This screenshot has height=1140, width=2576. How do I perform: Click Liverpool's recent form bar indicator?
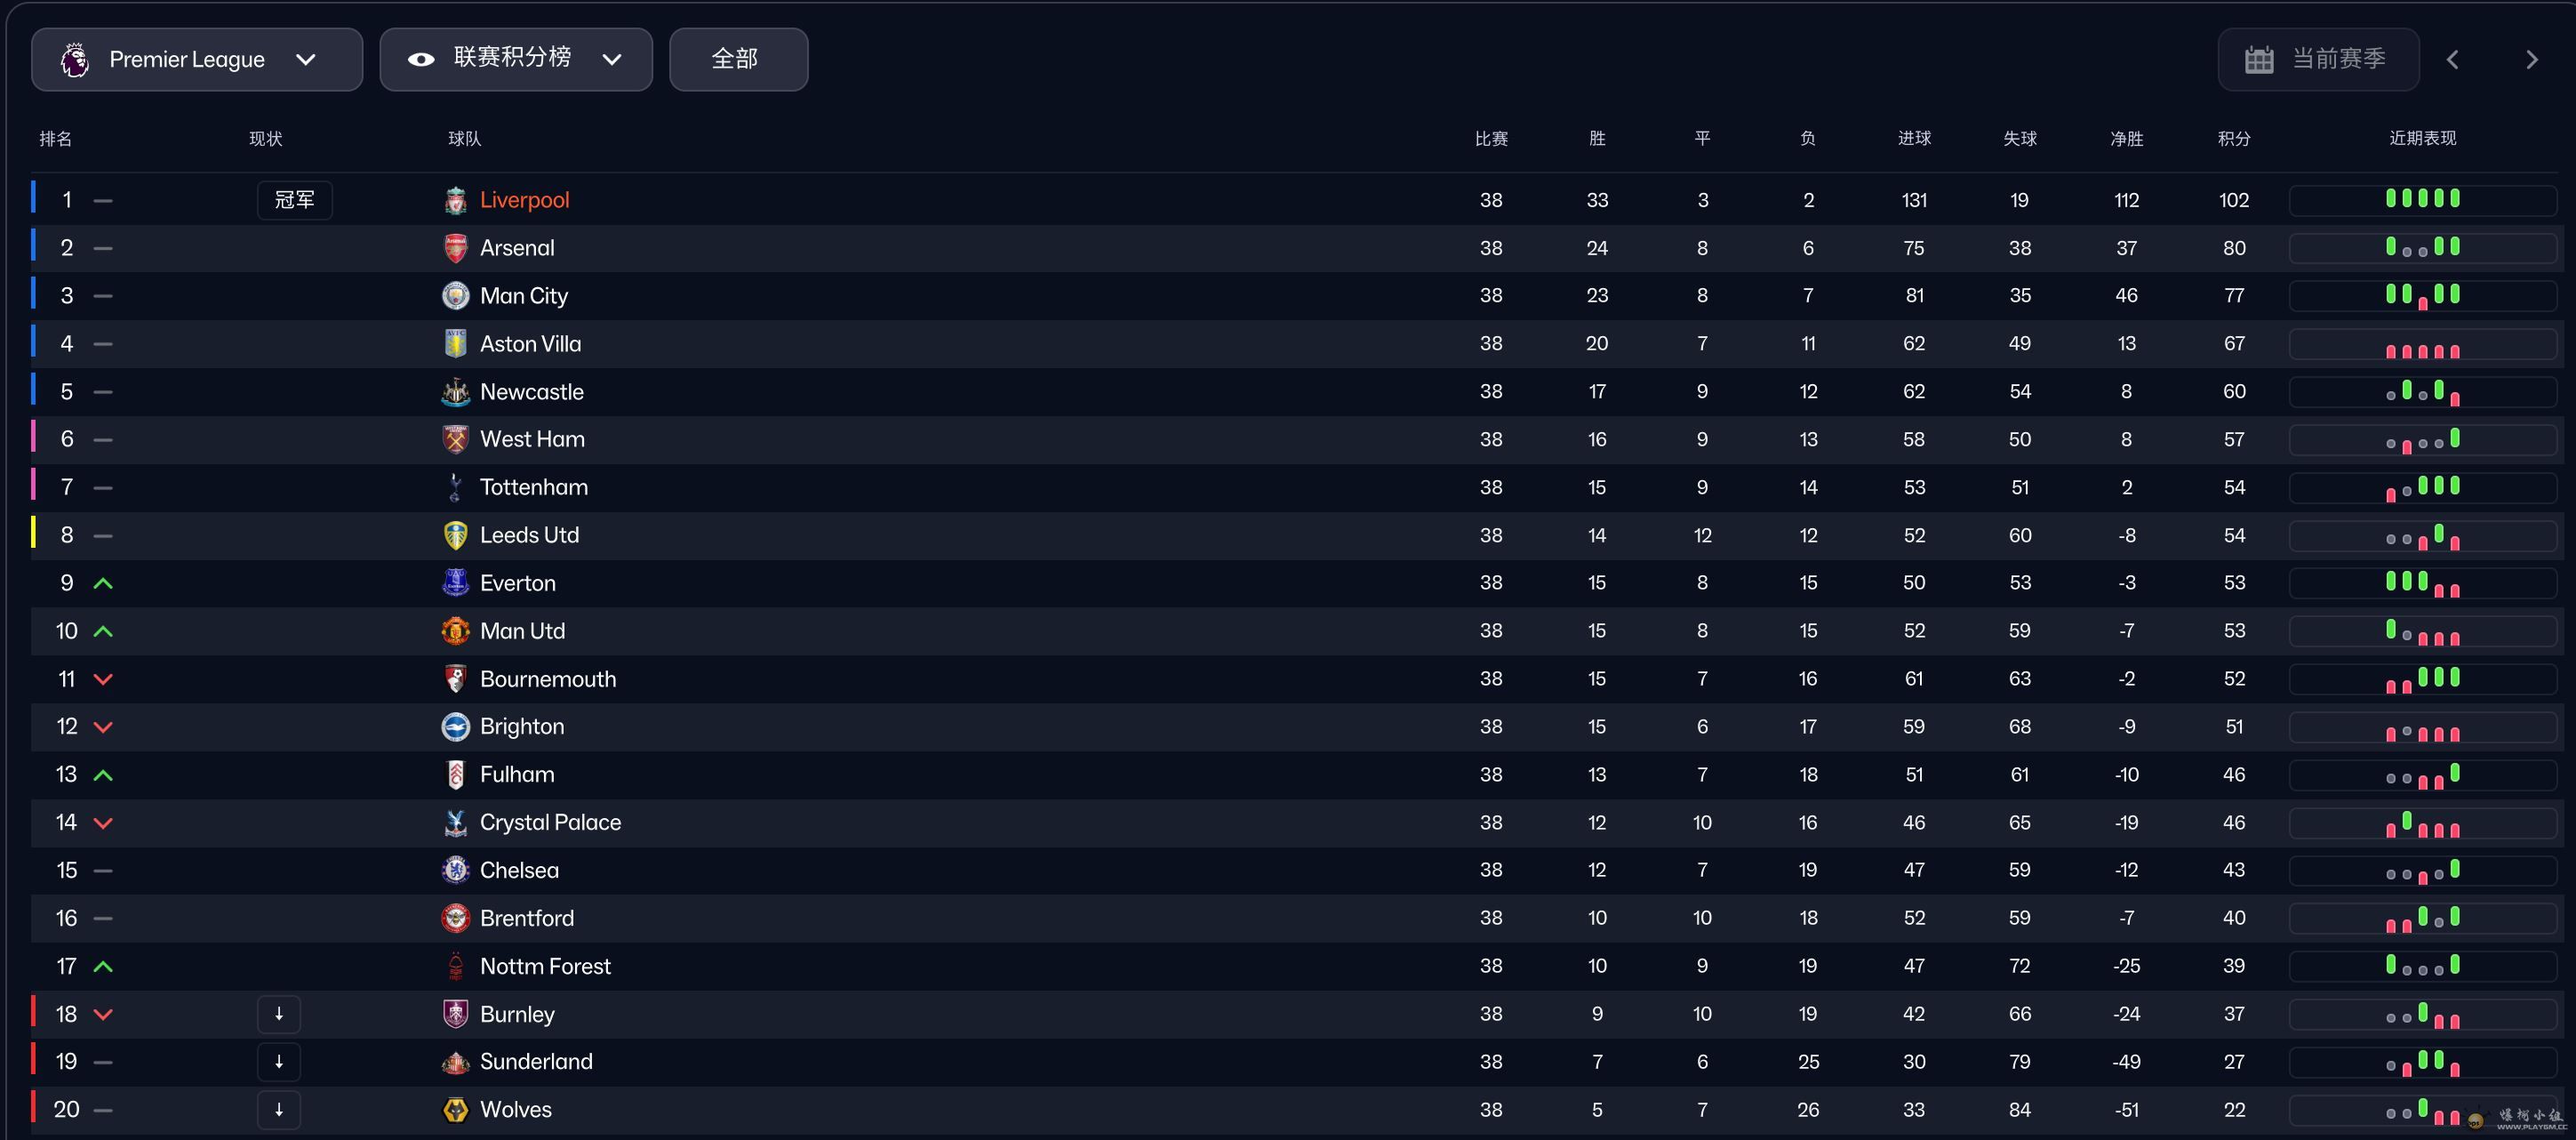(x=2422, y=199)
